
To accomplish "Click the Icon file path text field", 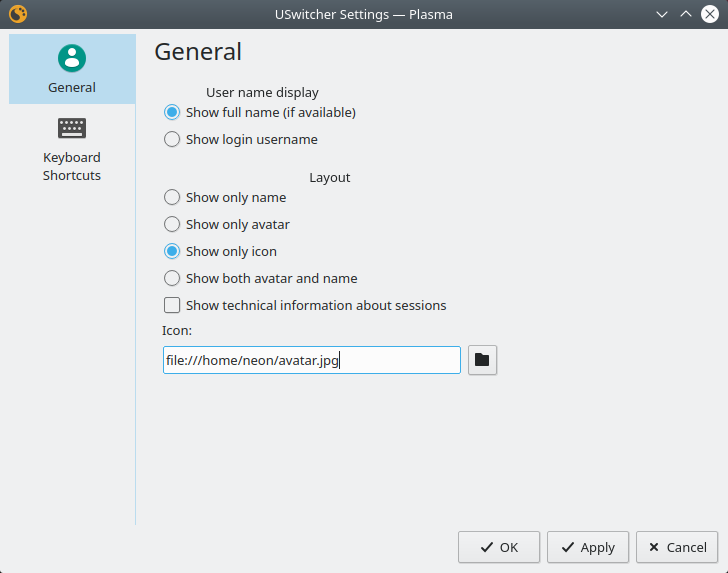I will click(x=311, y=360).
